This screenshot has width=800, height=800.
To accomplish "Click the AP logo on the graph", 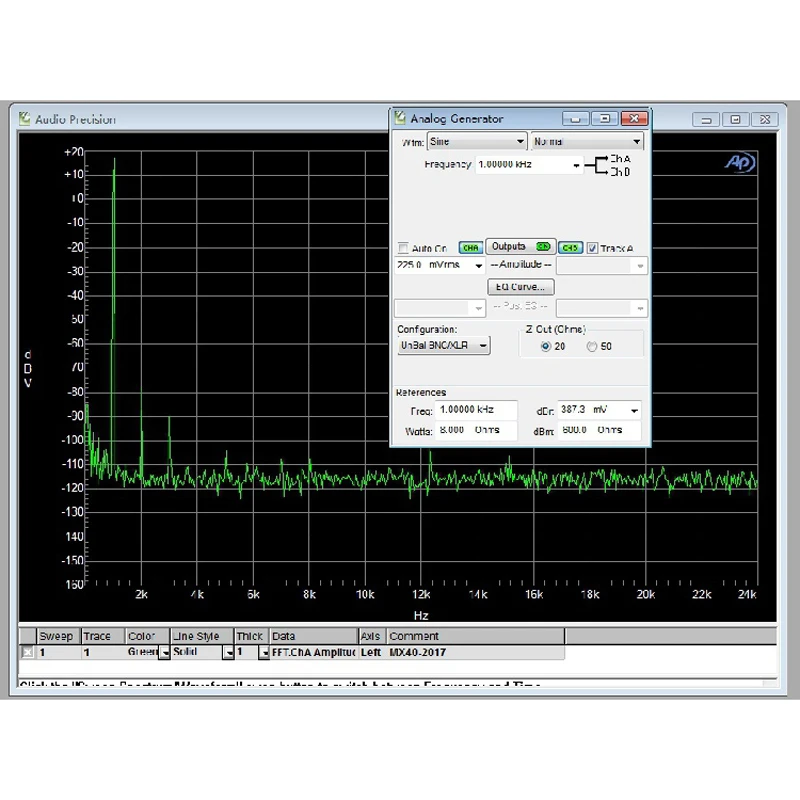I will click(x=739, y=163).
